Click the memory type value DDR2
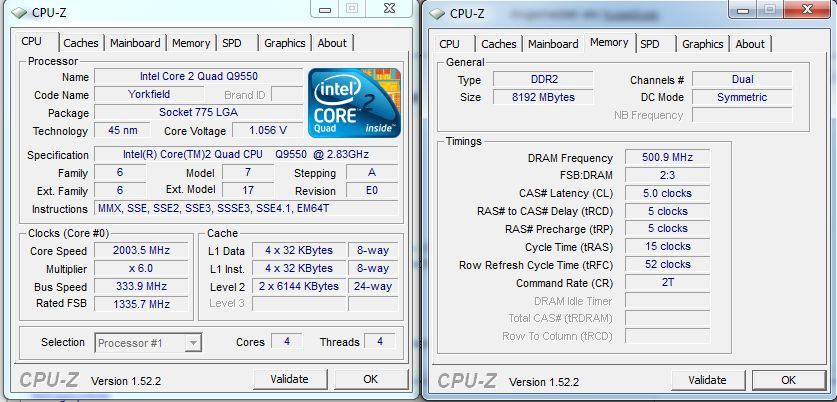 point(543,79)
